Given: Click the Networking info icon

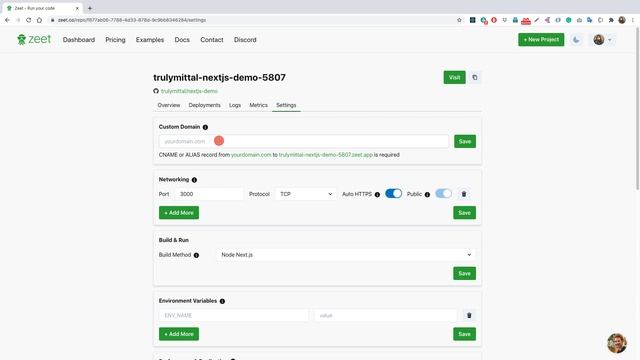Looking at the screenshot, I should click(194, 180).
